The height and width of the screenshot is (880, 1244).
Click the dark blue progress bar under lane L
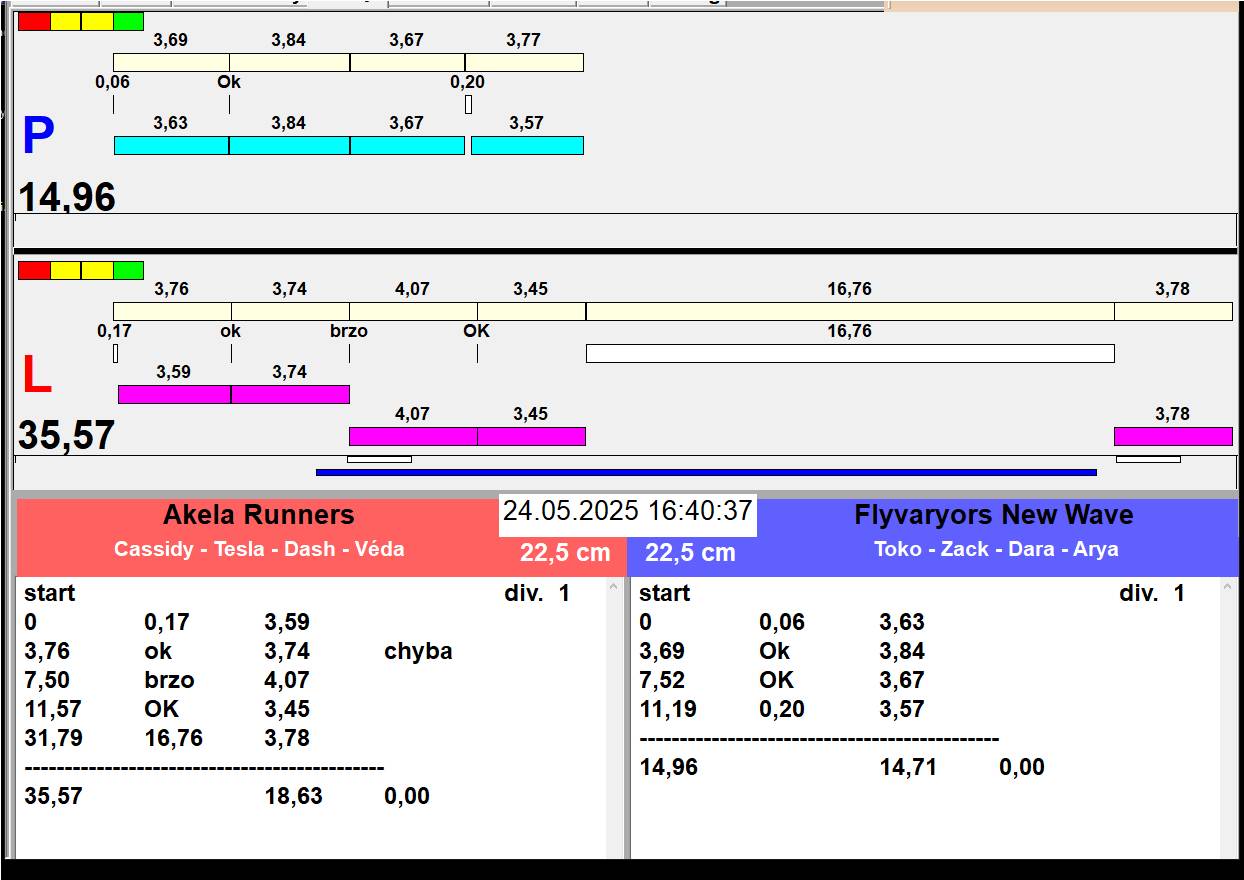point(706,472)
